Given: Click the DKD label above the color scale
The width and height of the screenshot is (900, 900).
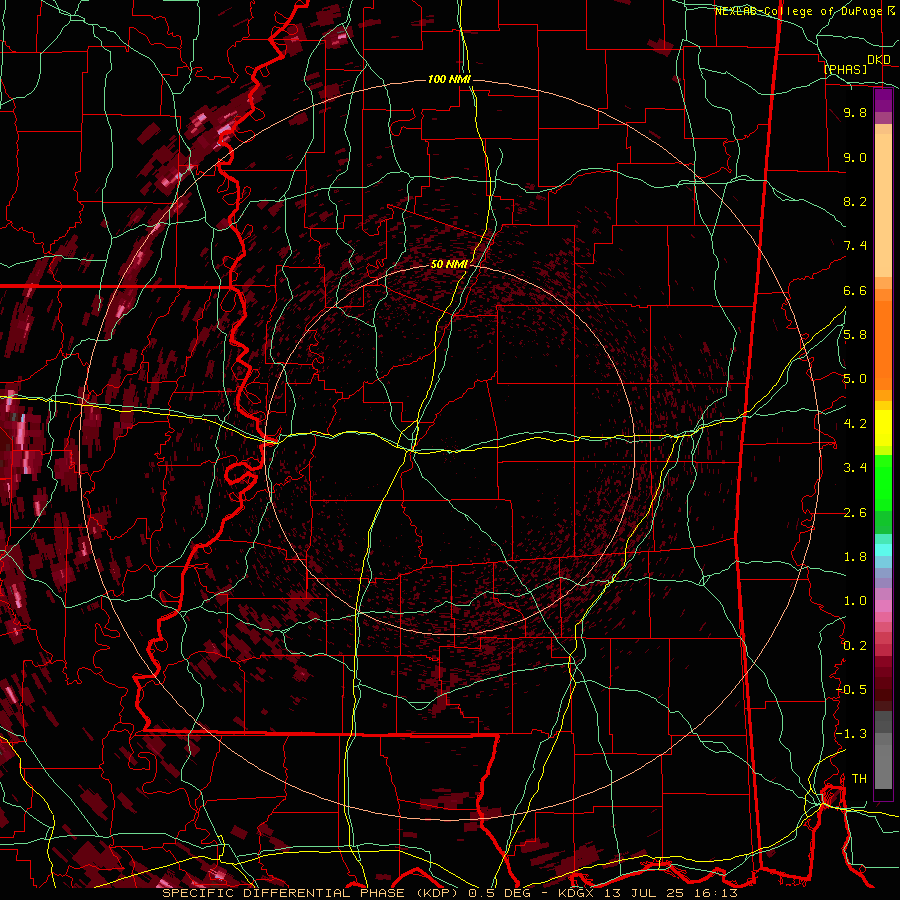Looking at the screenshot, I should (879, 60).
